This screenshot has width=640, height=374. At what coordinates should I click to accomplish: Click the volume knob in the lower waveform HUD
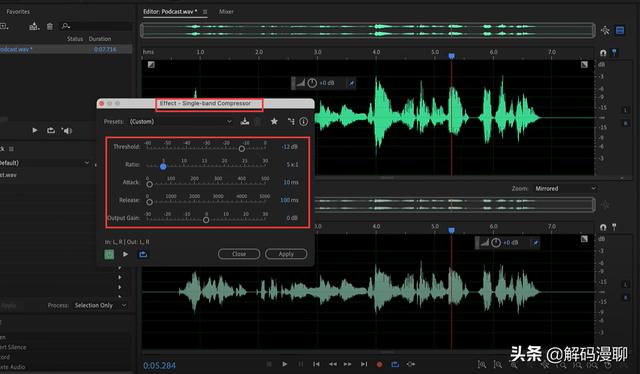point(496,243)
